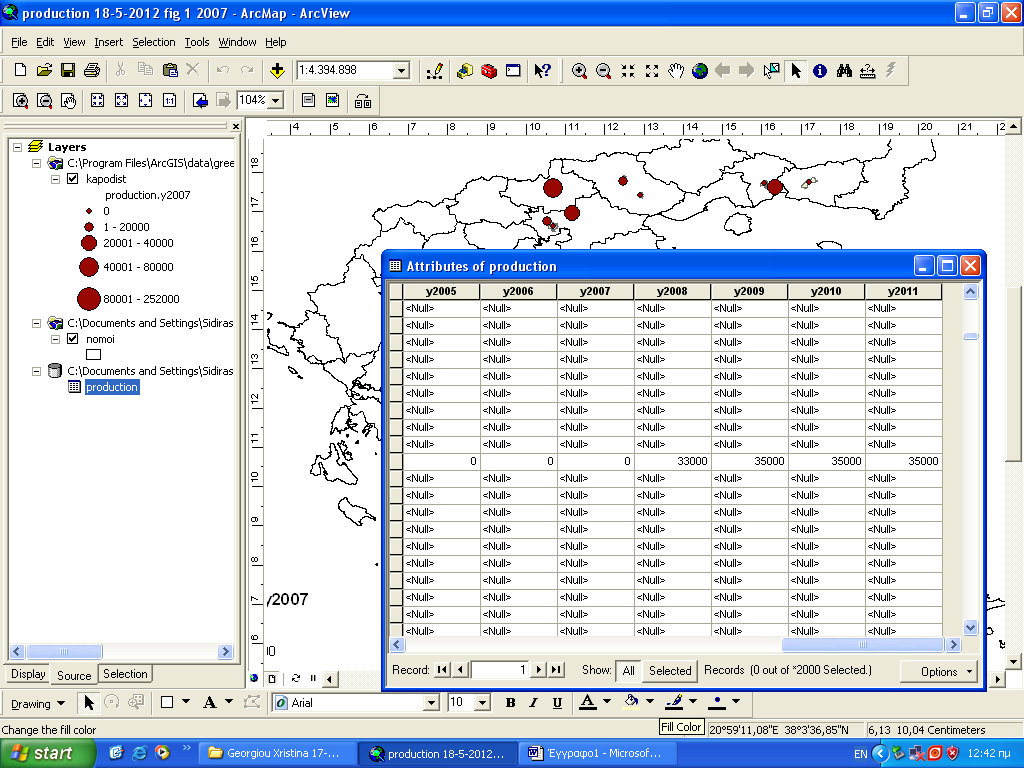Image resolution: width=1024 pixels, height=768 pixels.
Task: Click the What's This help icon
Action: pyautogui.click(x=542, y=71)
